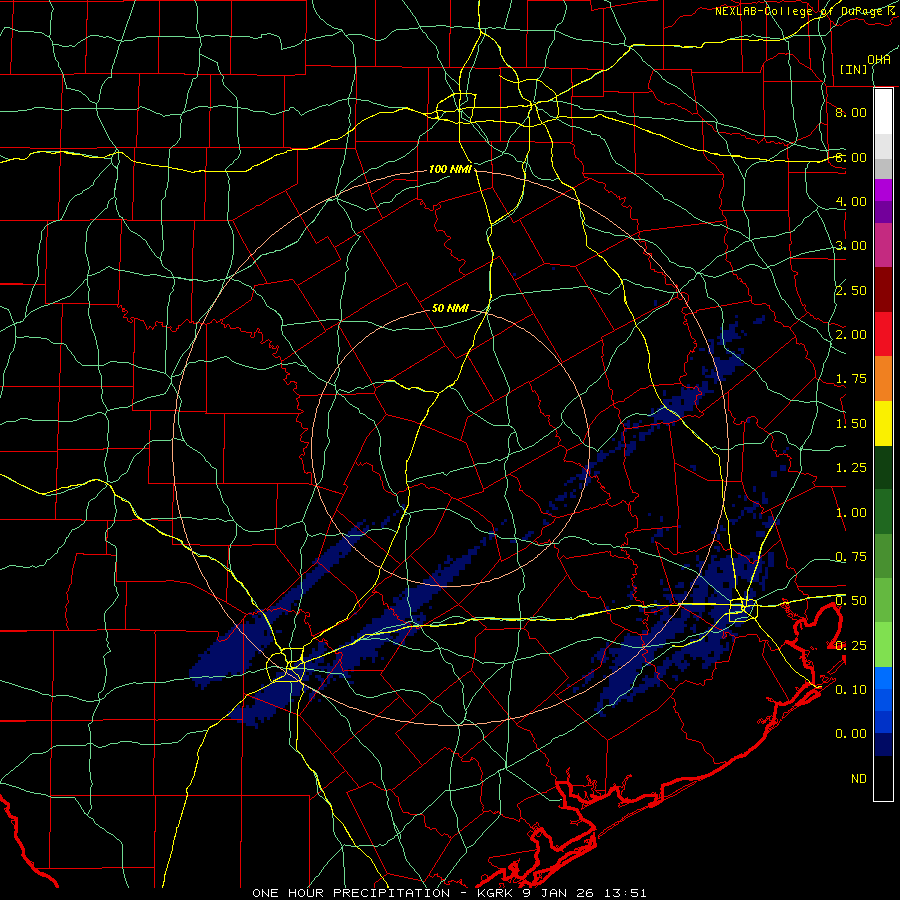Pick the light blue swatch above 0.10
The width and height of the screenshot is (900, 900).
(883, 678)
